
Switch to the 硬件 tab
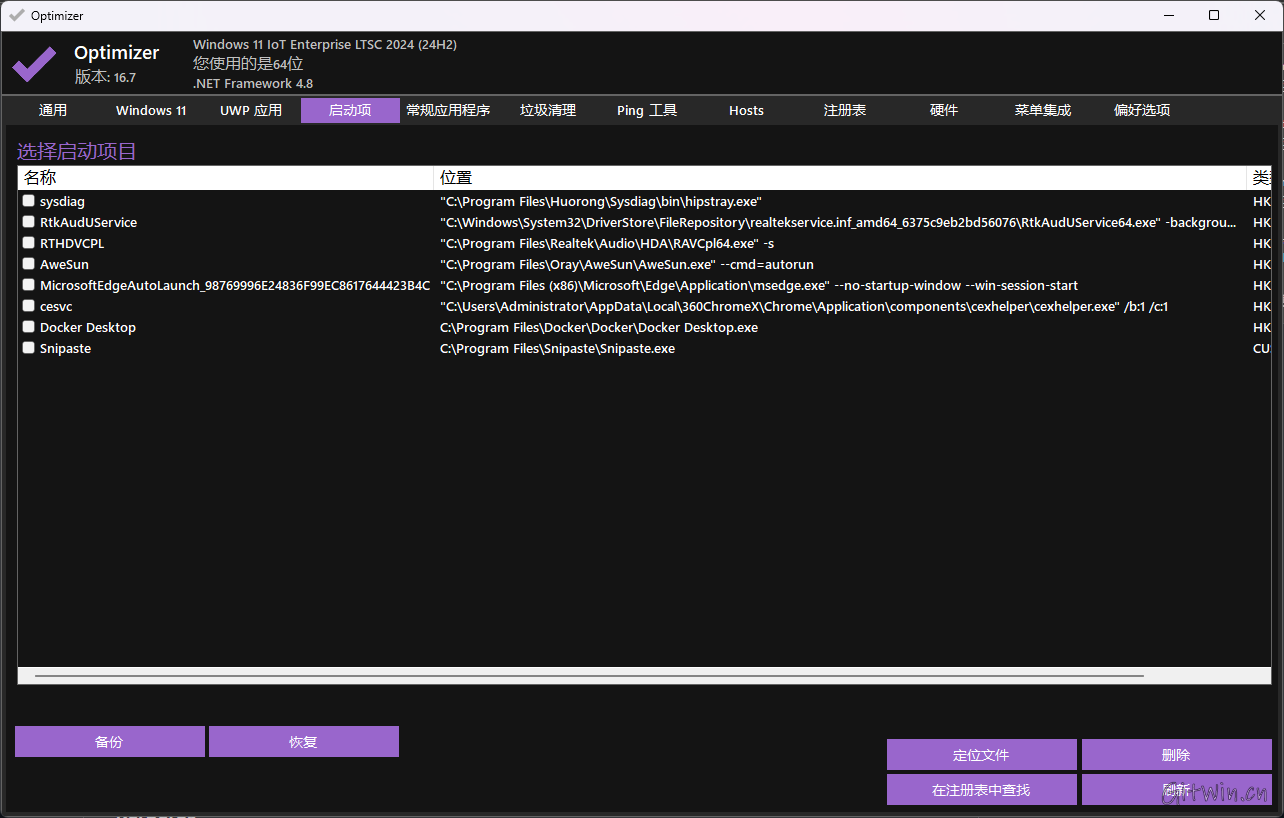[x=943, y=110]
